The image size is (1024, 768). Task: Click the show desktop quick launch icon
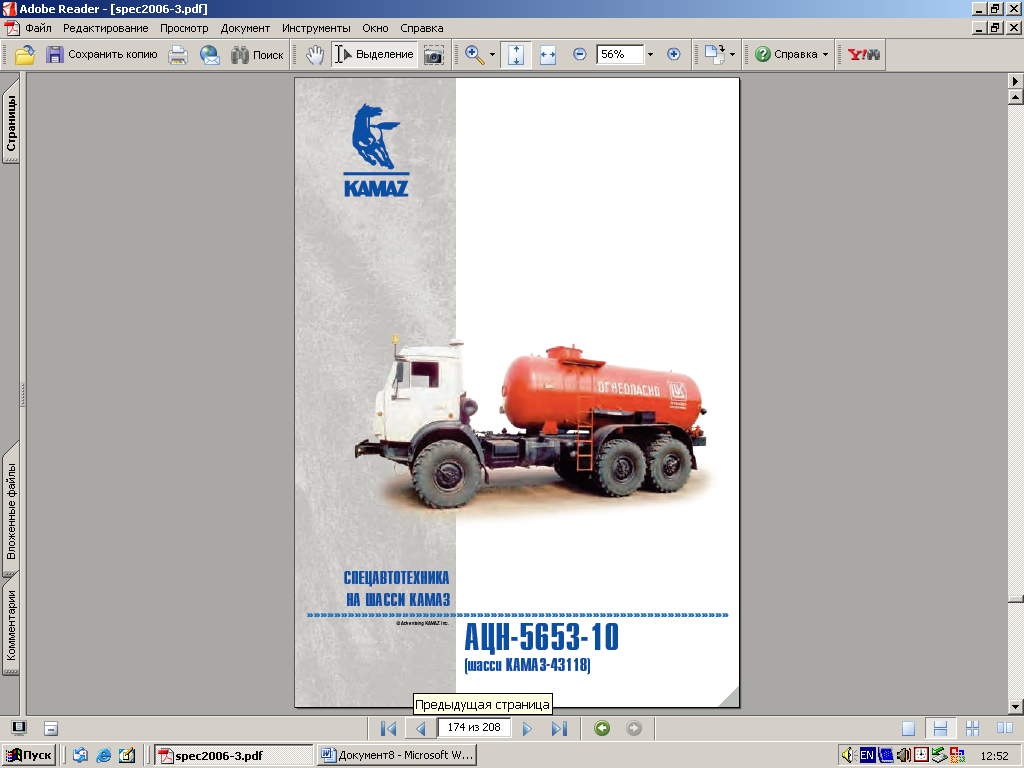tap(127, 756)
